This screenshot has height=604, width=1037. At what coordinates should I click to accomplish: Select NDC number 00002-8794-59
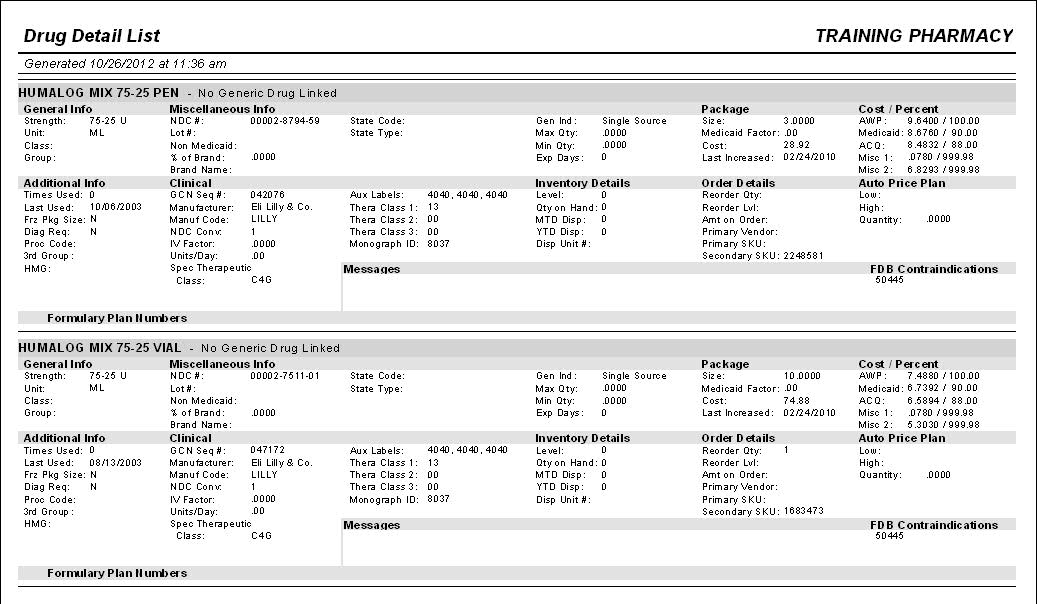click(285, 121)
